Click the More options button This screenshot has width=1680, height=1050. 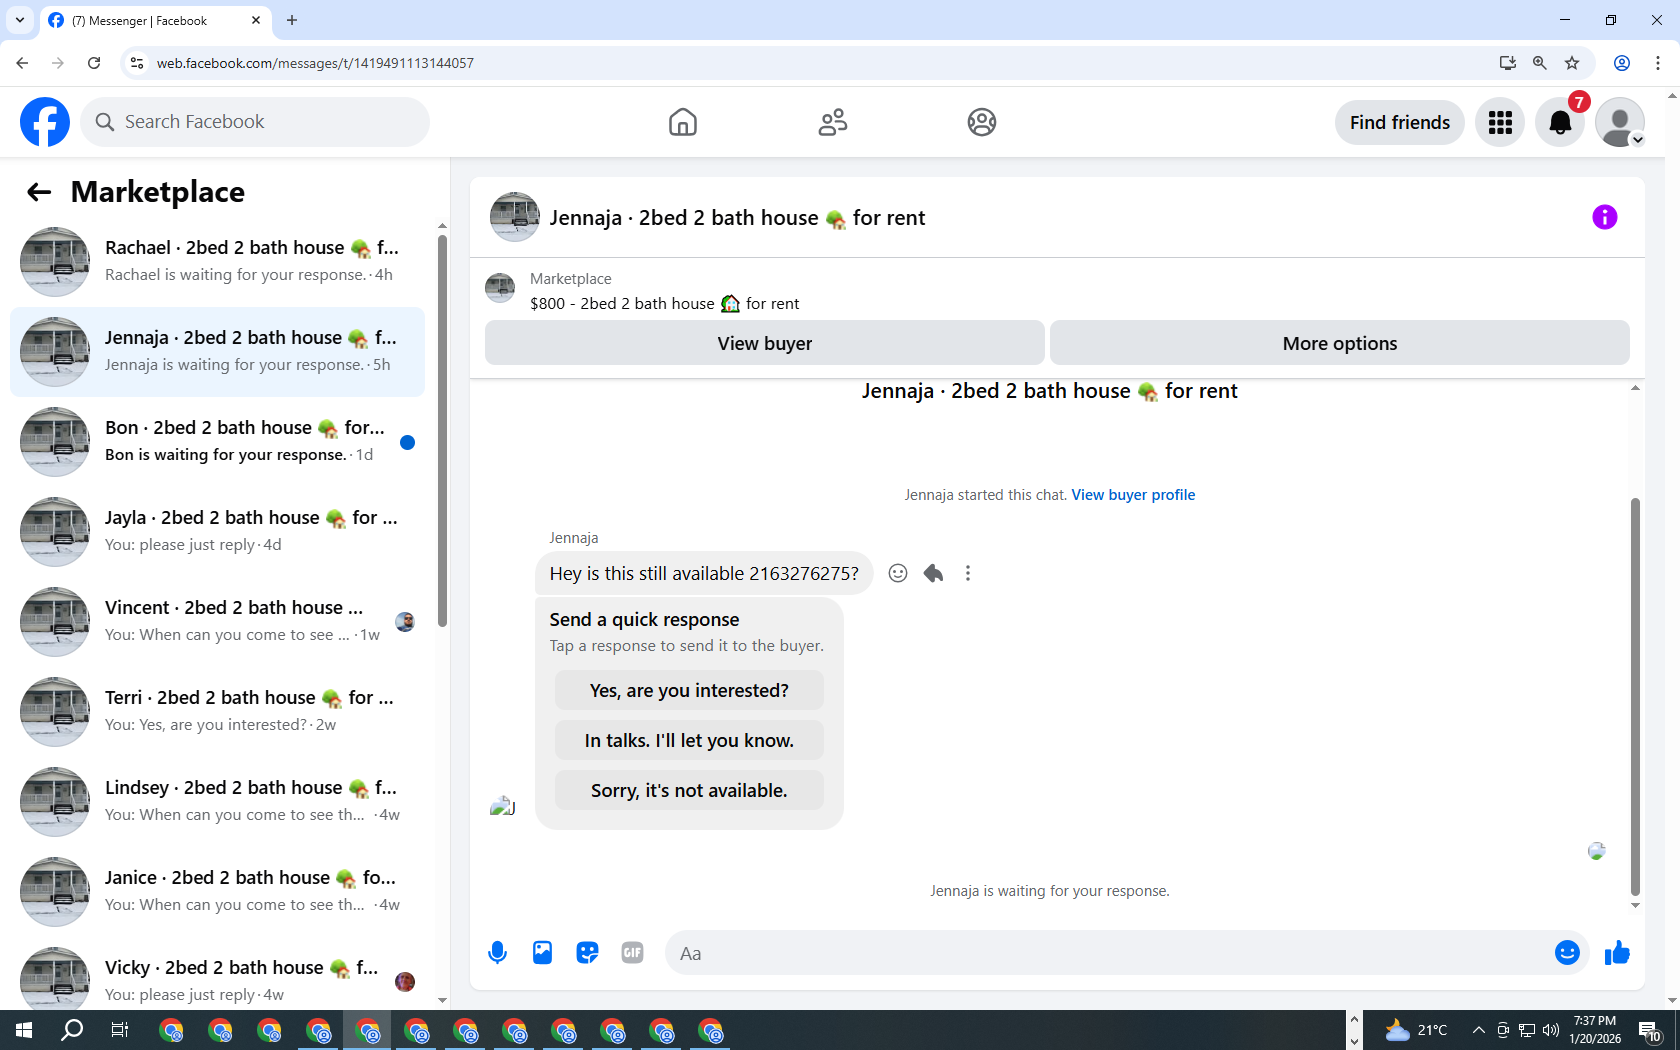(x=1340, y=343)
